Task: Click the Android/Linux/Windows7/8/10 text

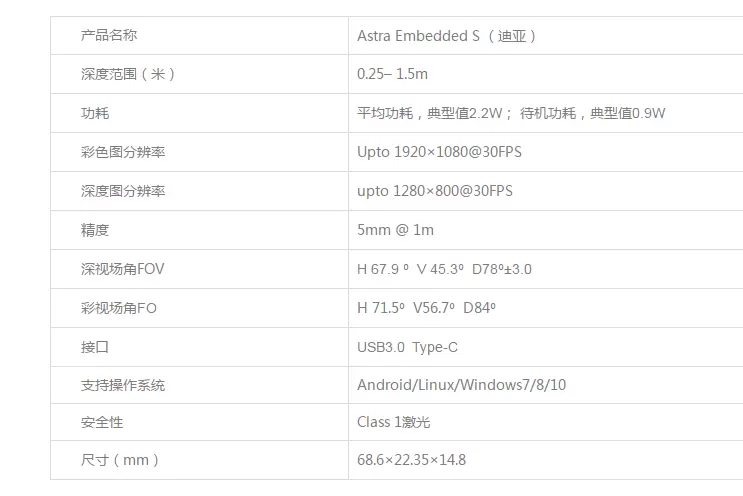Action: click(461, 385)
